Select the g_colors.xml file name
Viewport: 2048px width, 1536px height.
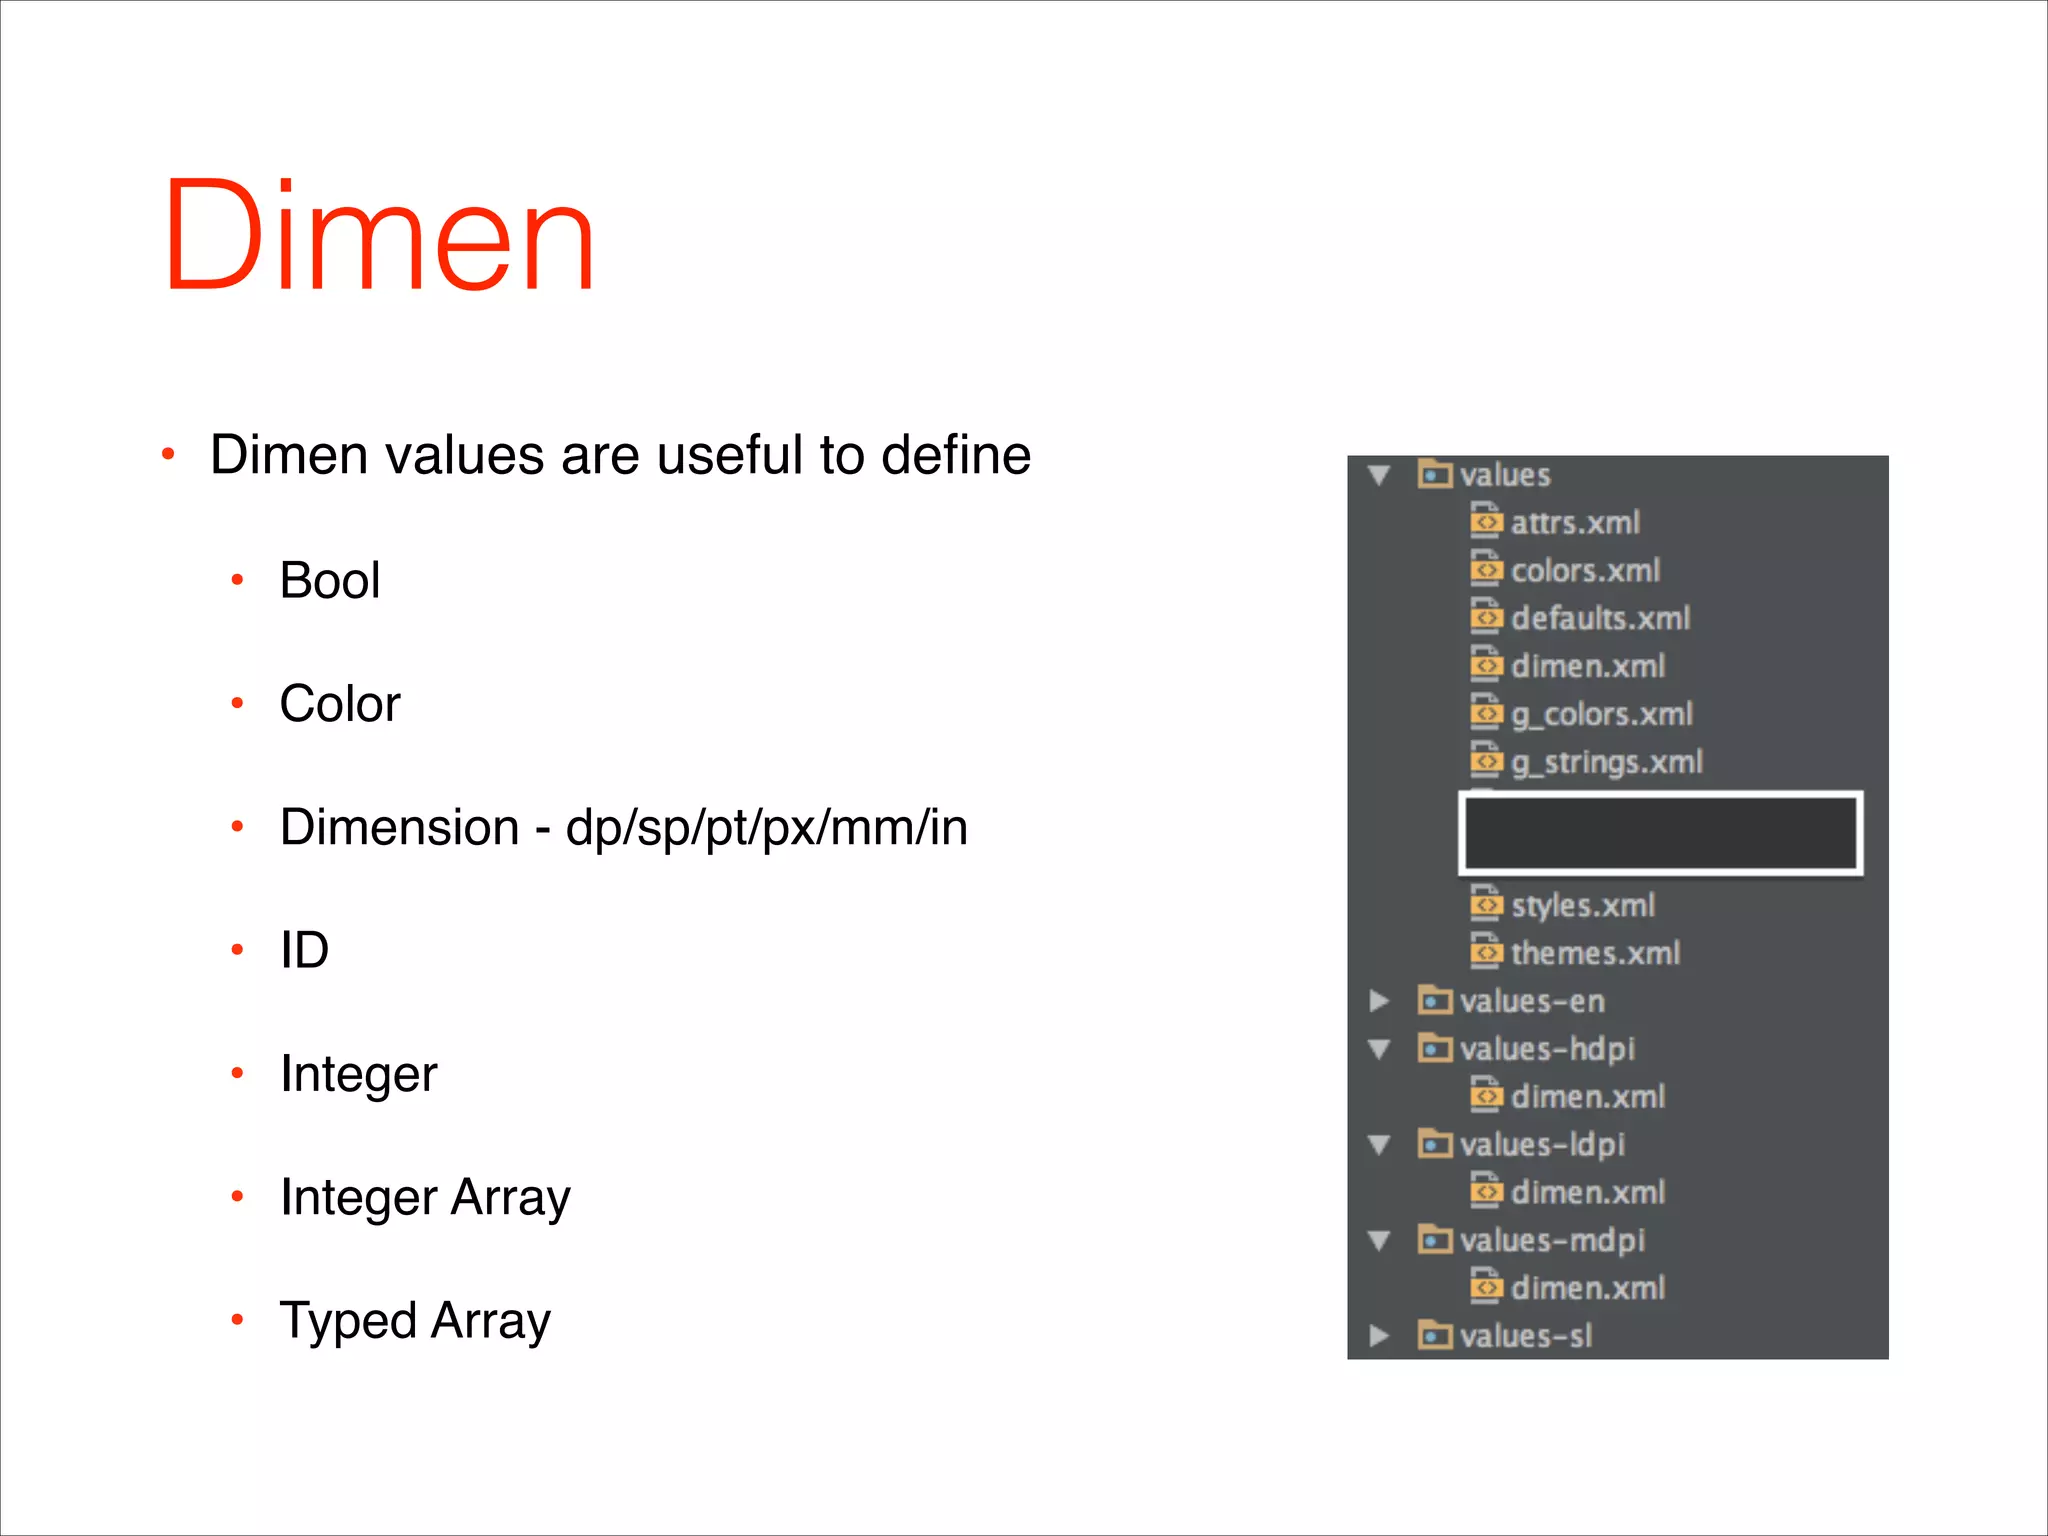click(1602, 715)
